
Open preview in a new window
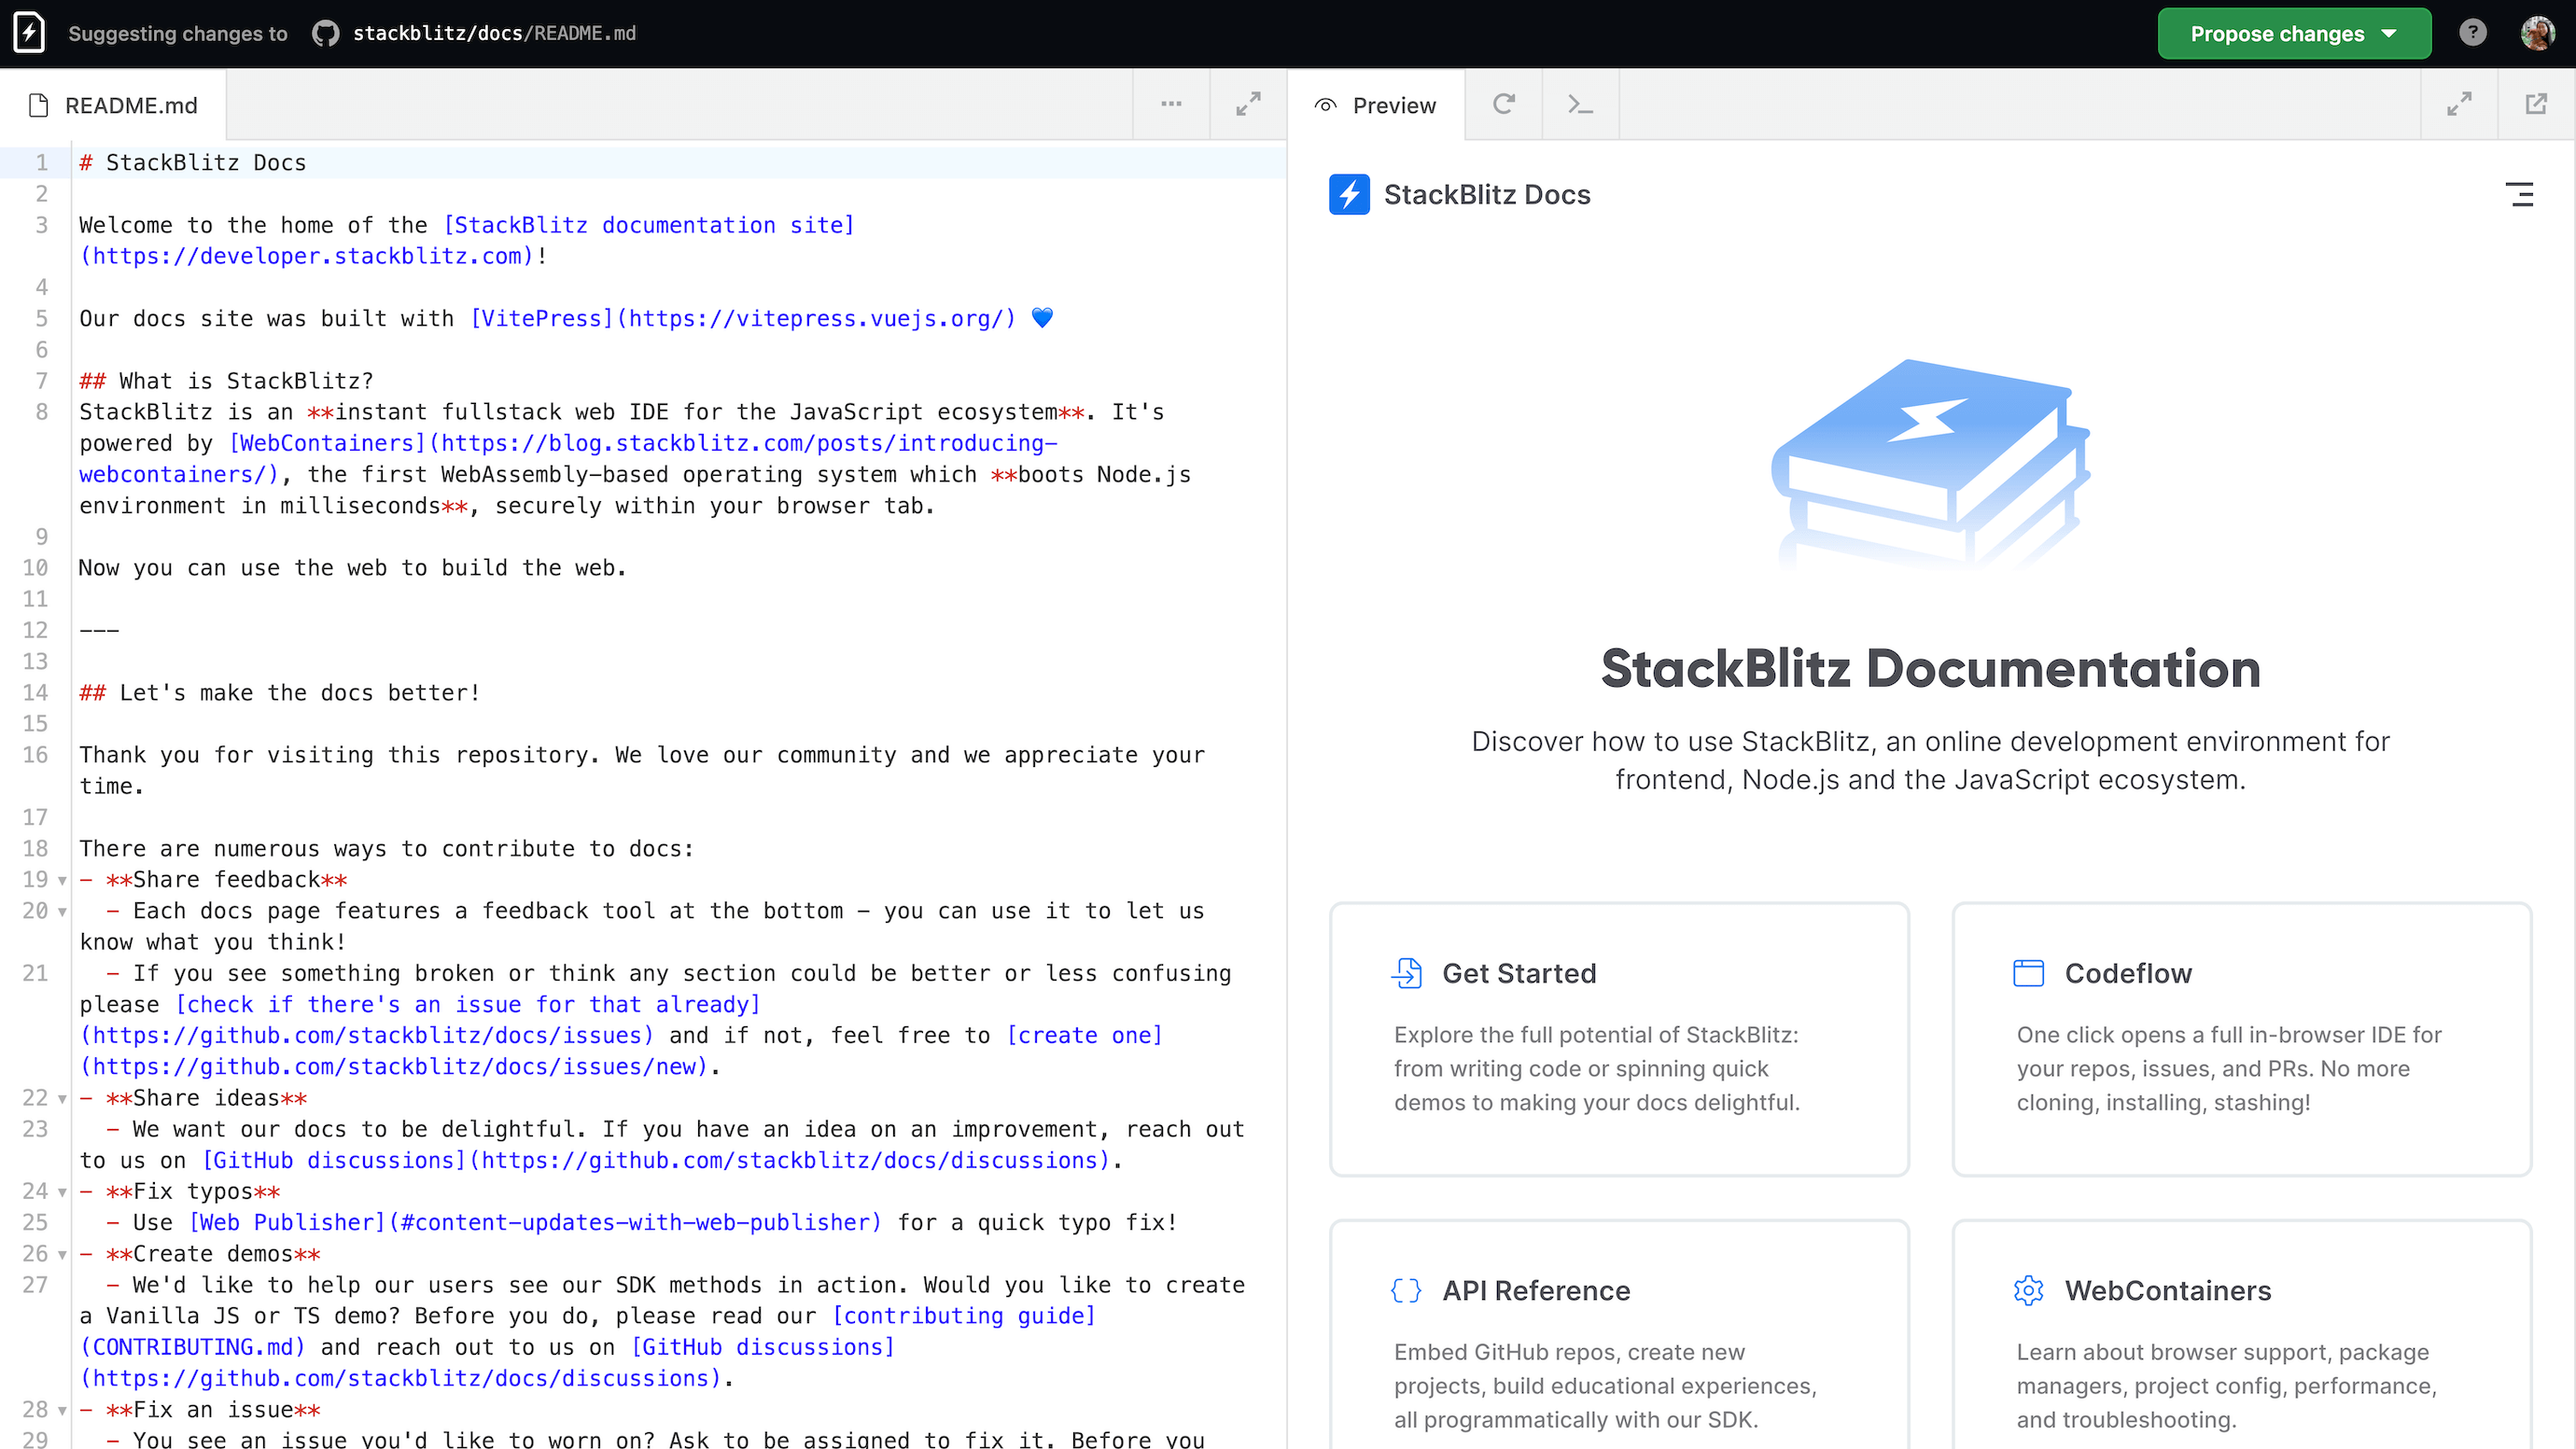(x=2536, y=104)
